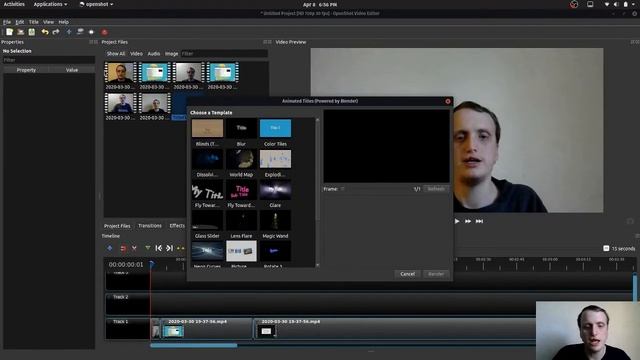Toggle the Razor tool in timeline toolbar
Image resolution: width=640 pixels, height=360 pixels.
pyautogui.click(x=134, y=248)
